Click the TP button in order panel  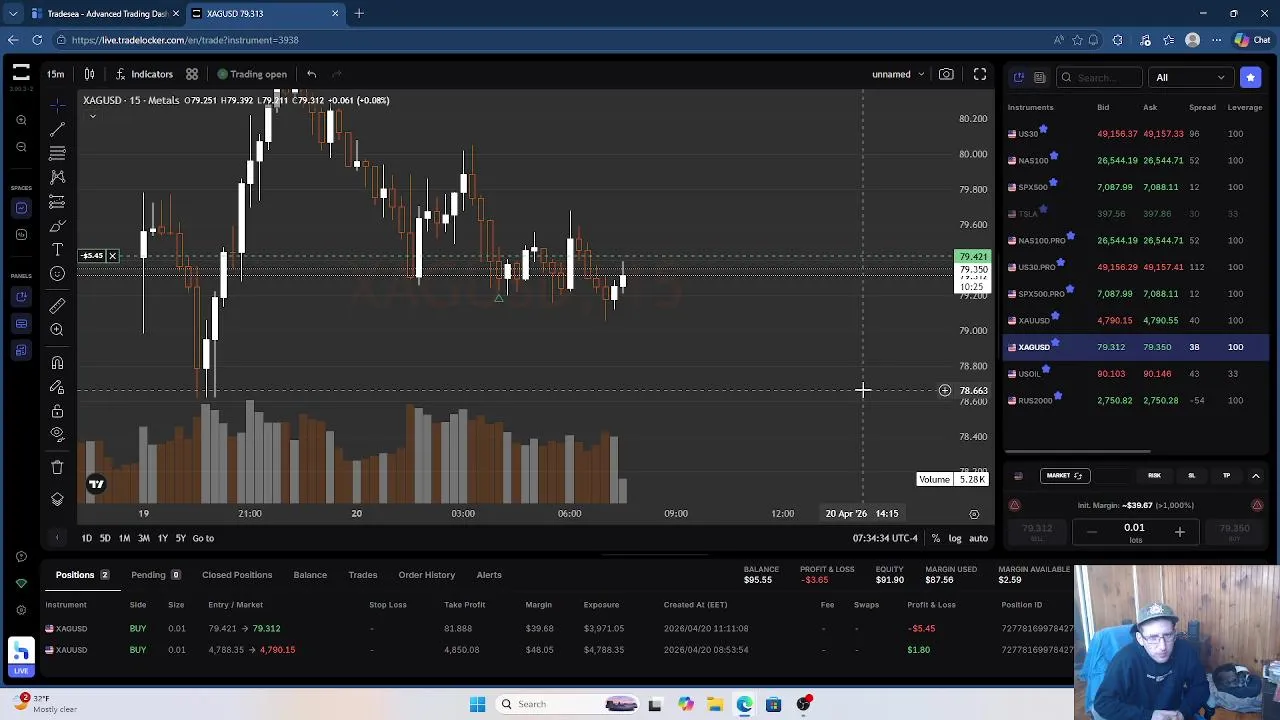click(1226, 476)
